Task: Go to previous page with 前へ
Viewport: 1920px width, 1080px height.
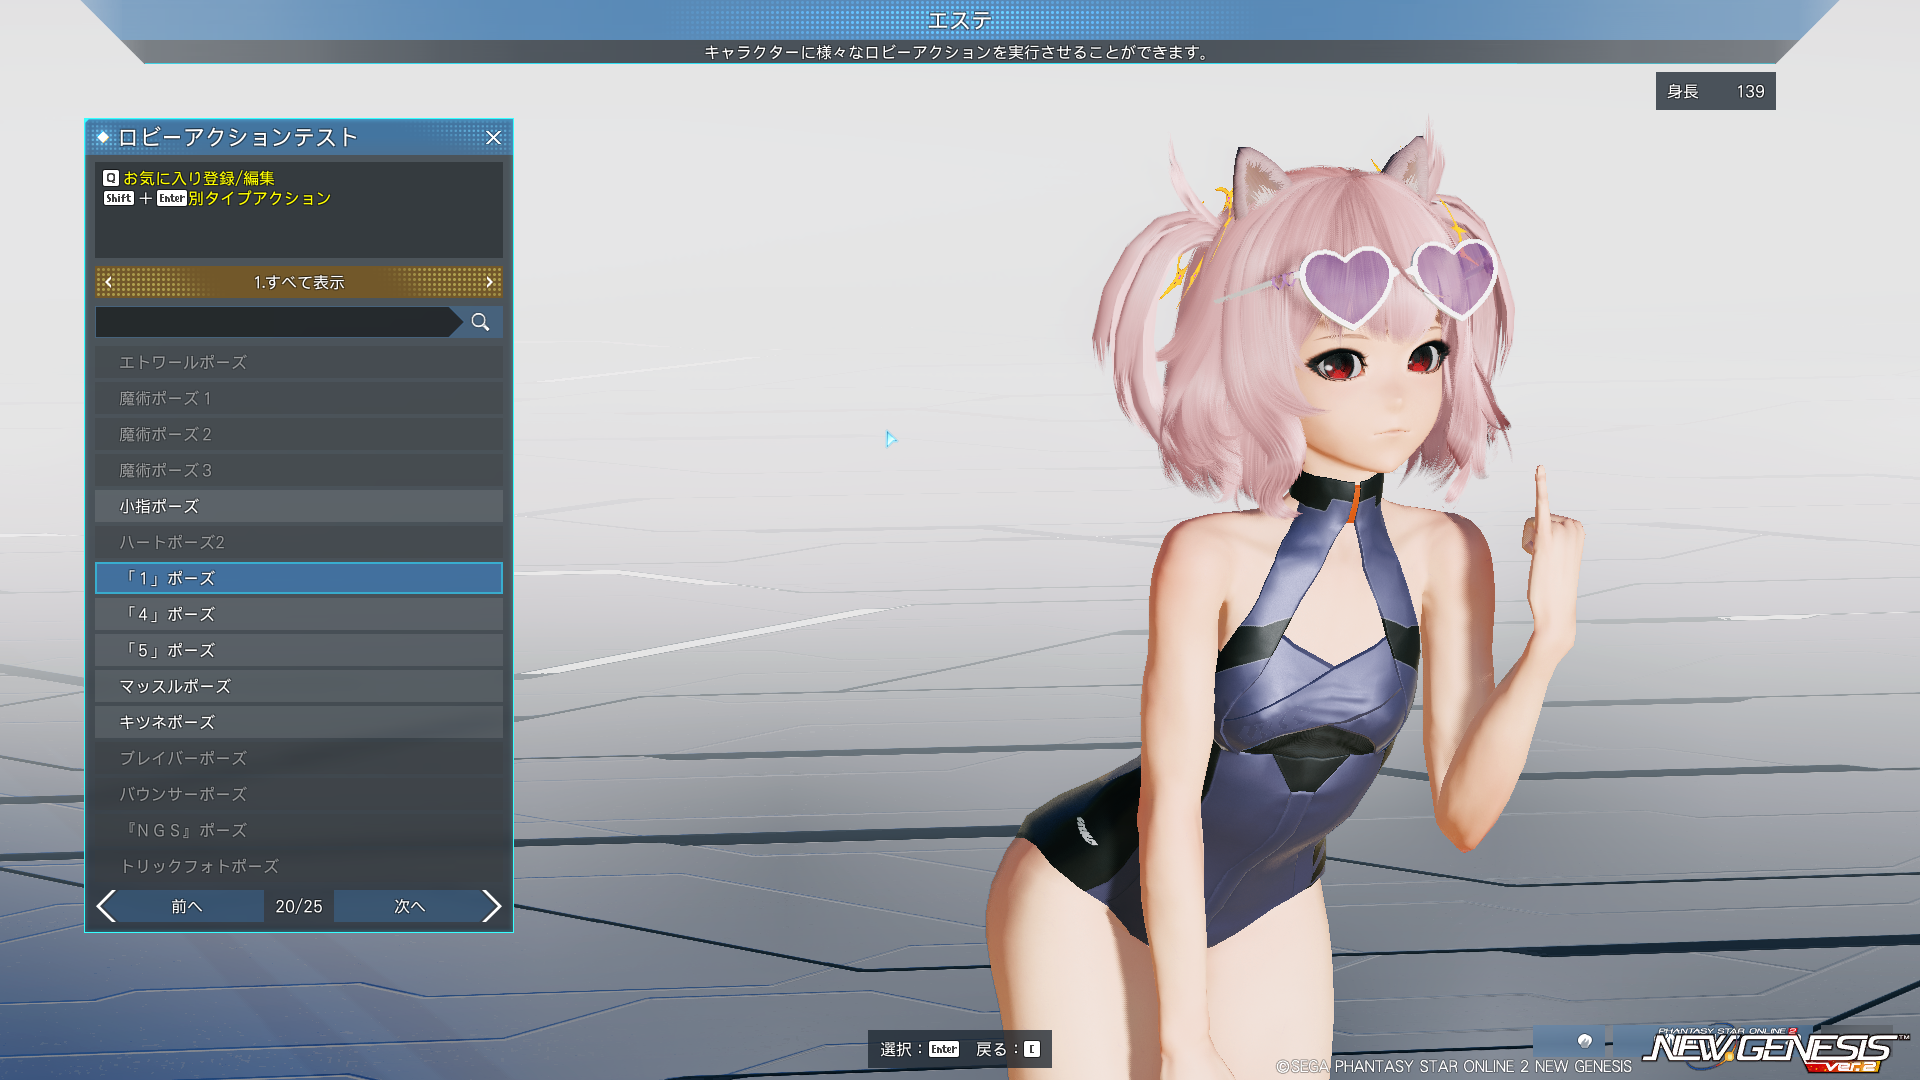Action: 187,906
